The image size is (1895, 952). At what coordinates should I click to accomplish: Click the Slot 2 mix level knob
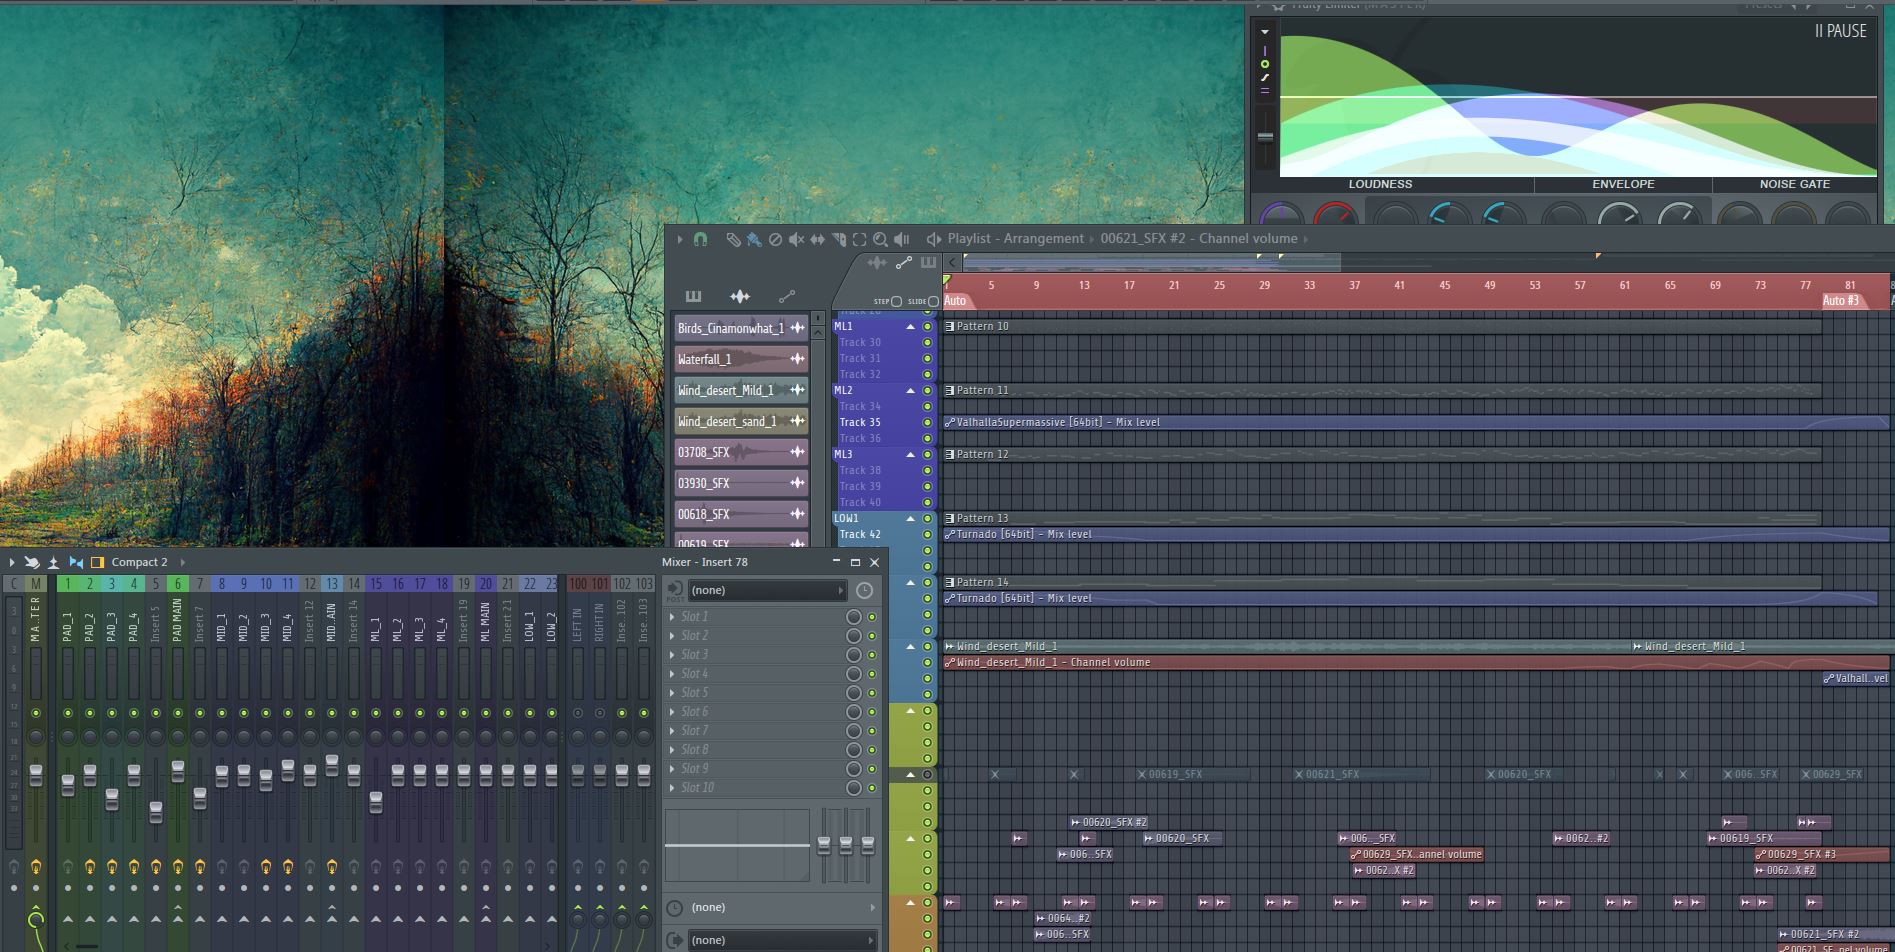pos(854,636)
